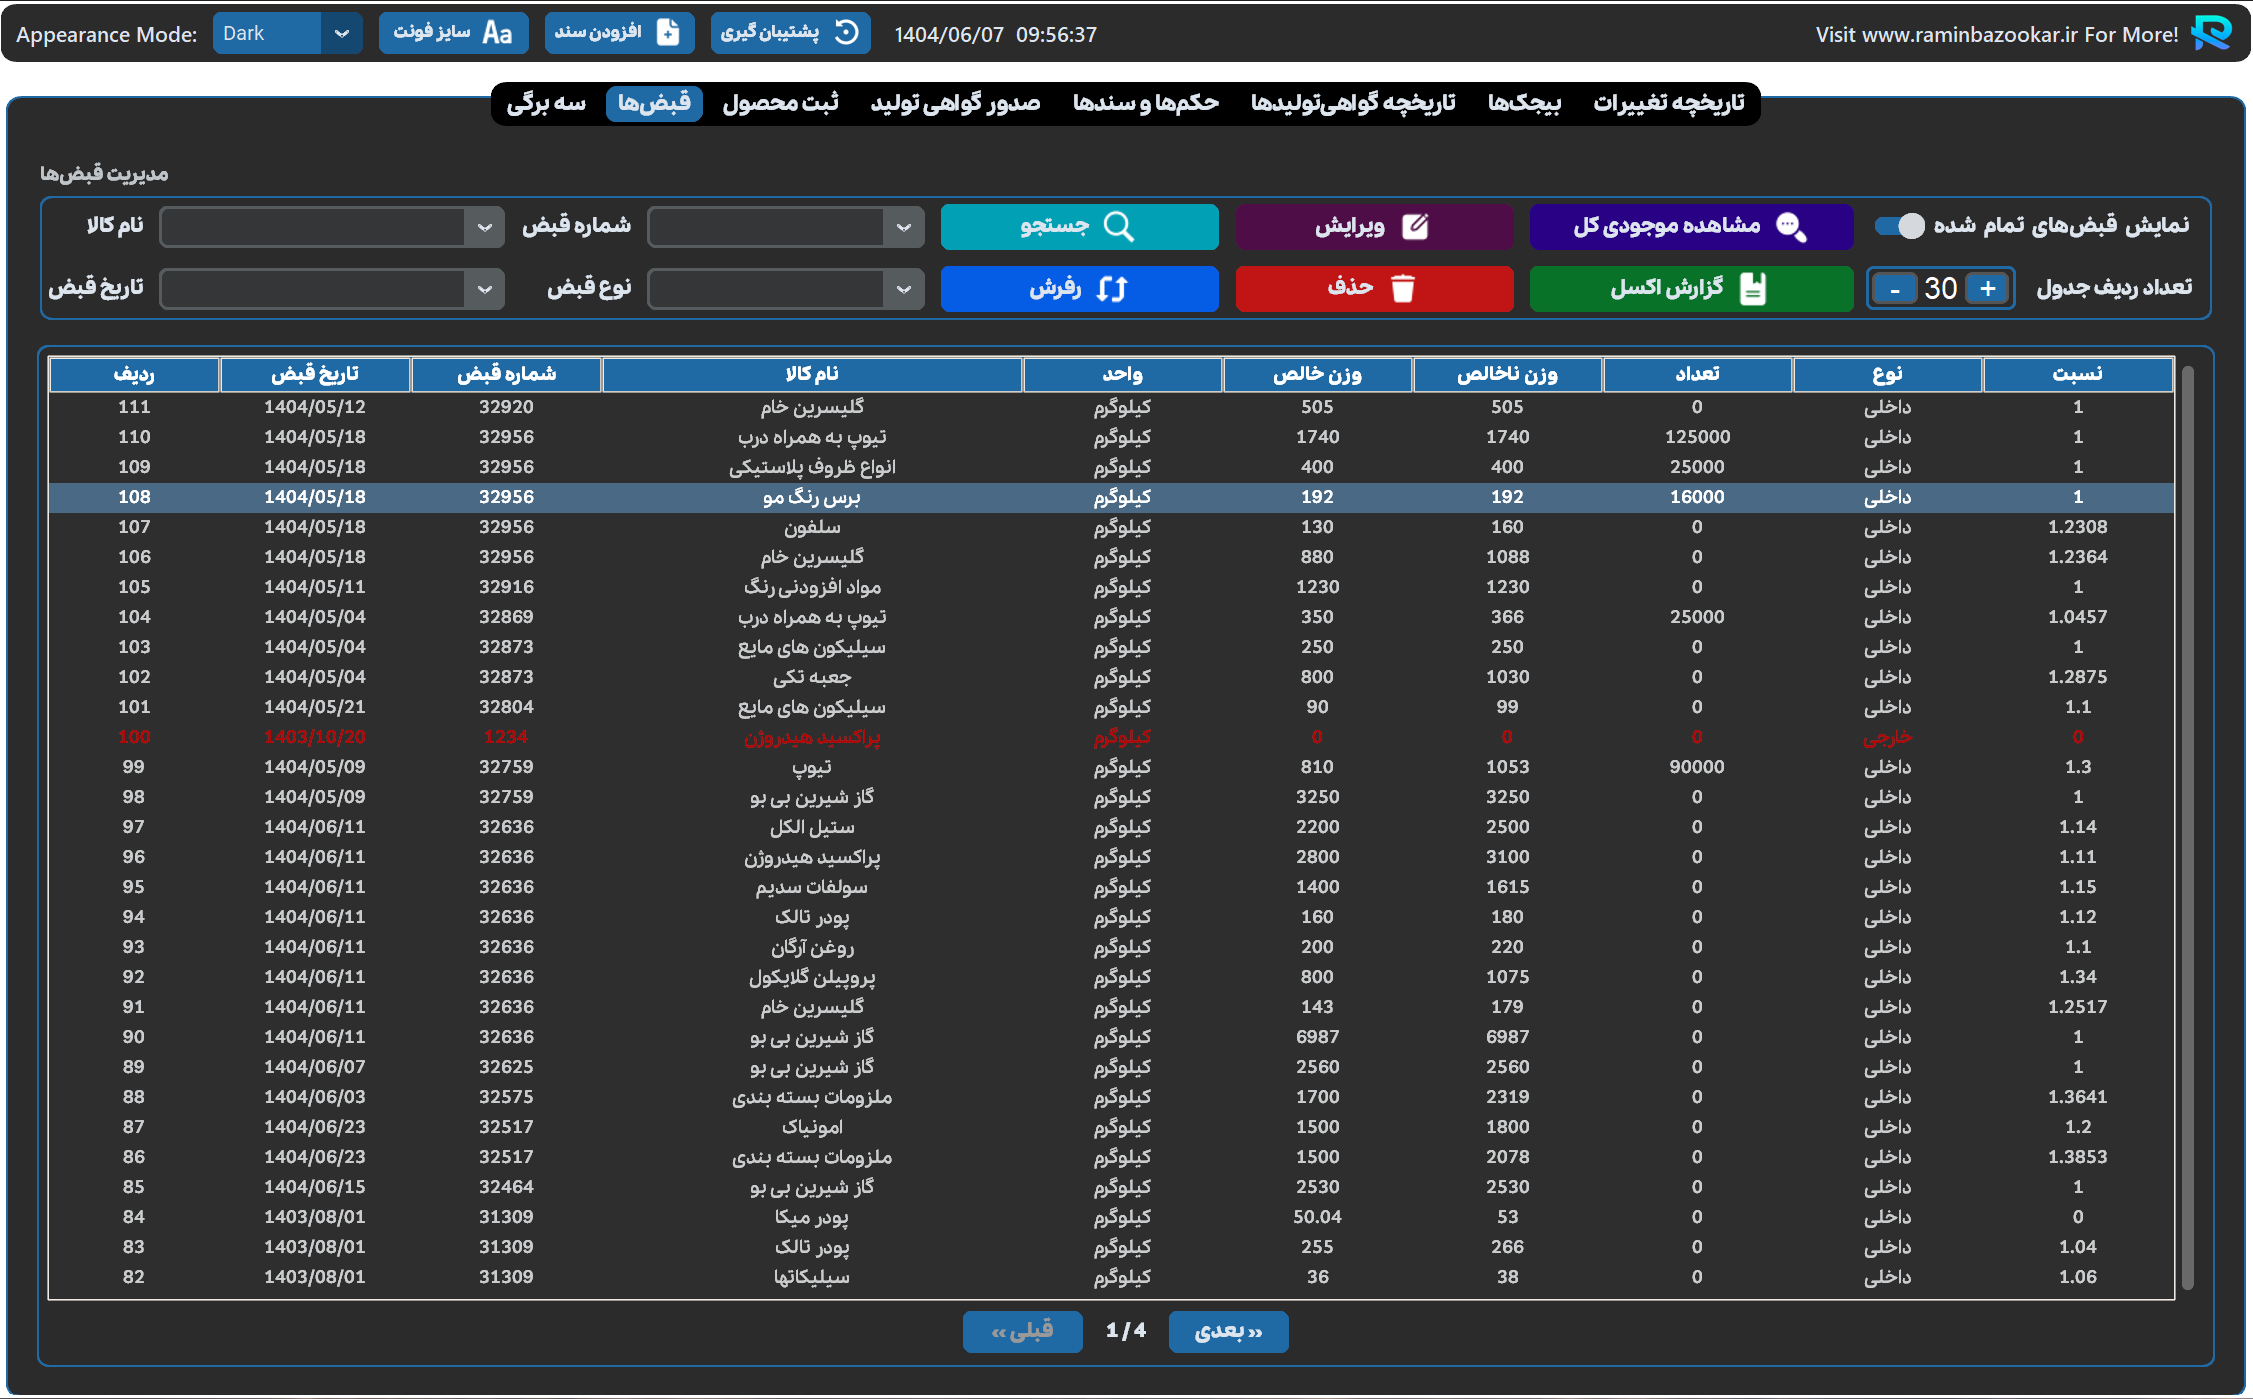Click the trash icon on the حذف button
The width and height of the screenshot is (2253, 1399).
coord(1403,288)
